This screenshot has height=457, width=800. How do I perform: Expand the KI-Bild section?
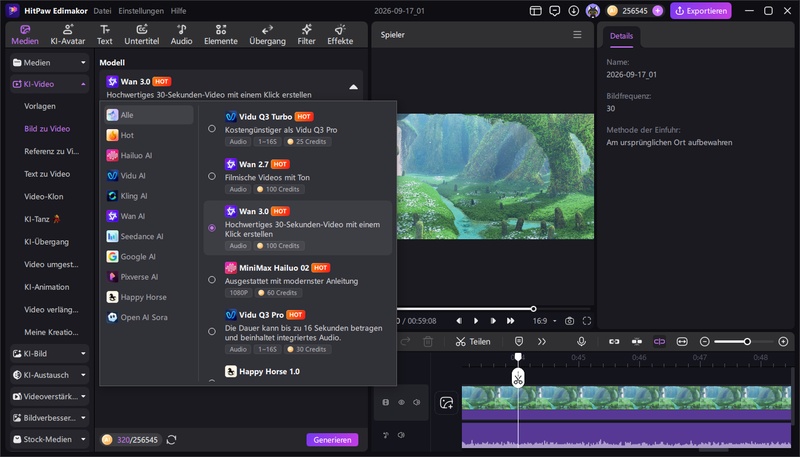(49, 353)
